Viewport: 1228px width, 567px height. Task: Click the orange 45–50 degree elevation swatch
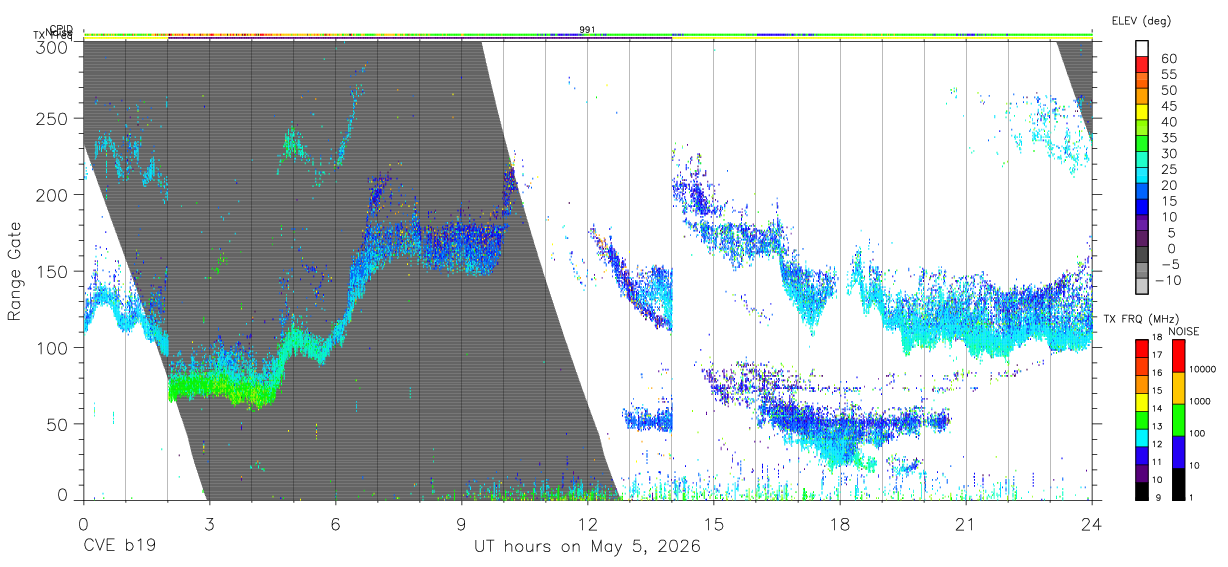(1143, 98)
